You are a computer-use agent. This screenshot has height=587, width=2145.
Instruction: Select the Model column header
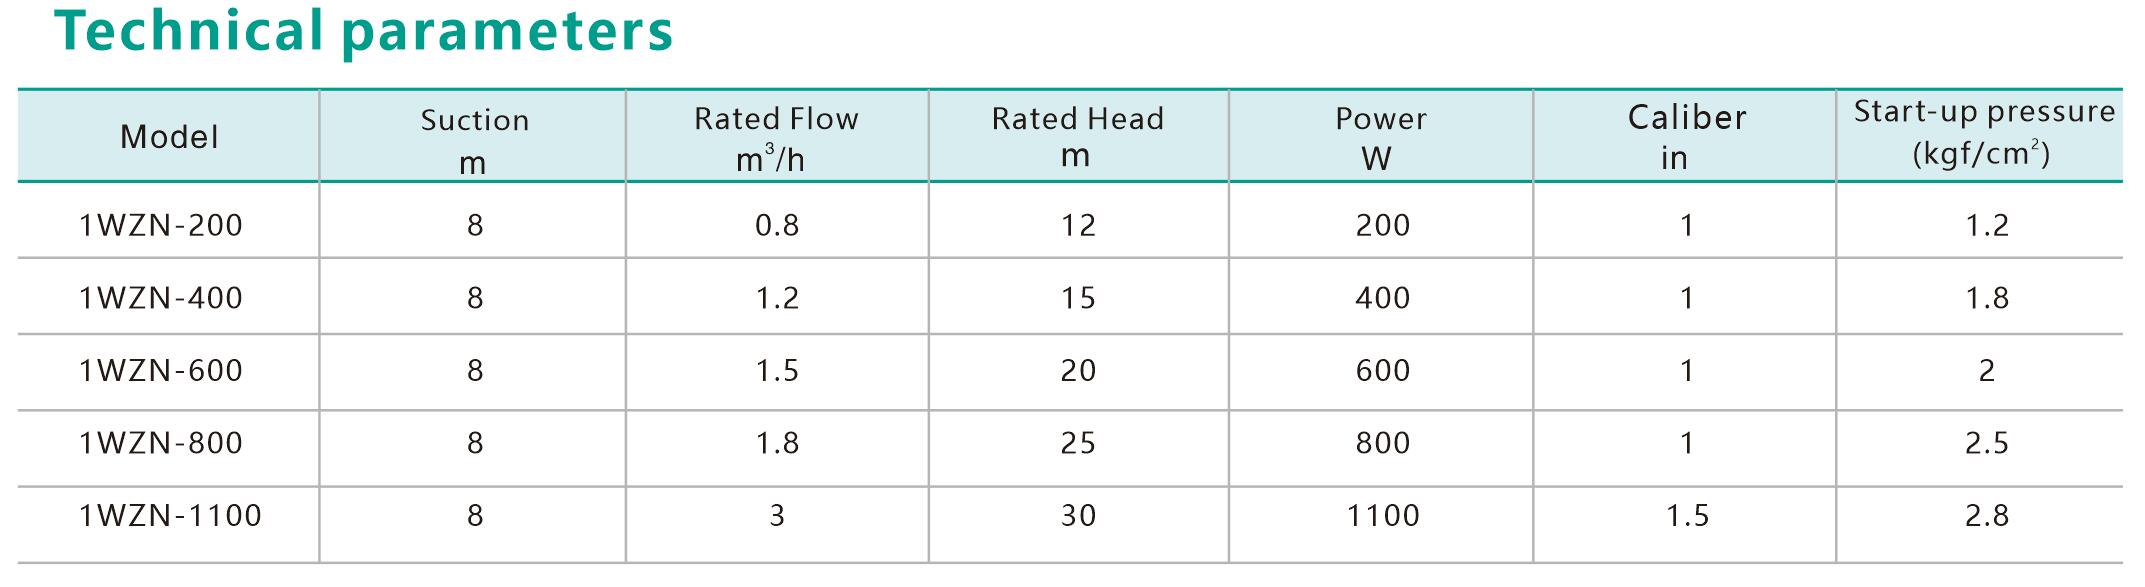[x=169, y=137]
